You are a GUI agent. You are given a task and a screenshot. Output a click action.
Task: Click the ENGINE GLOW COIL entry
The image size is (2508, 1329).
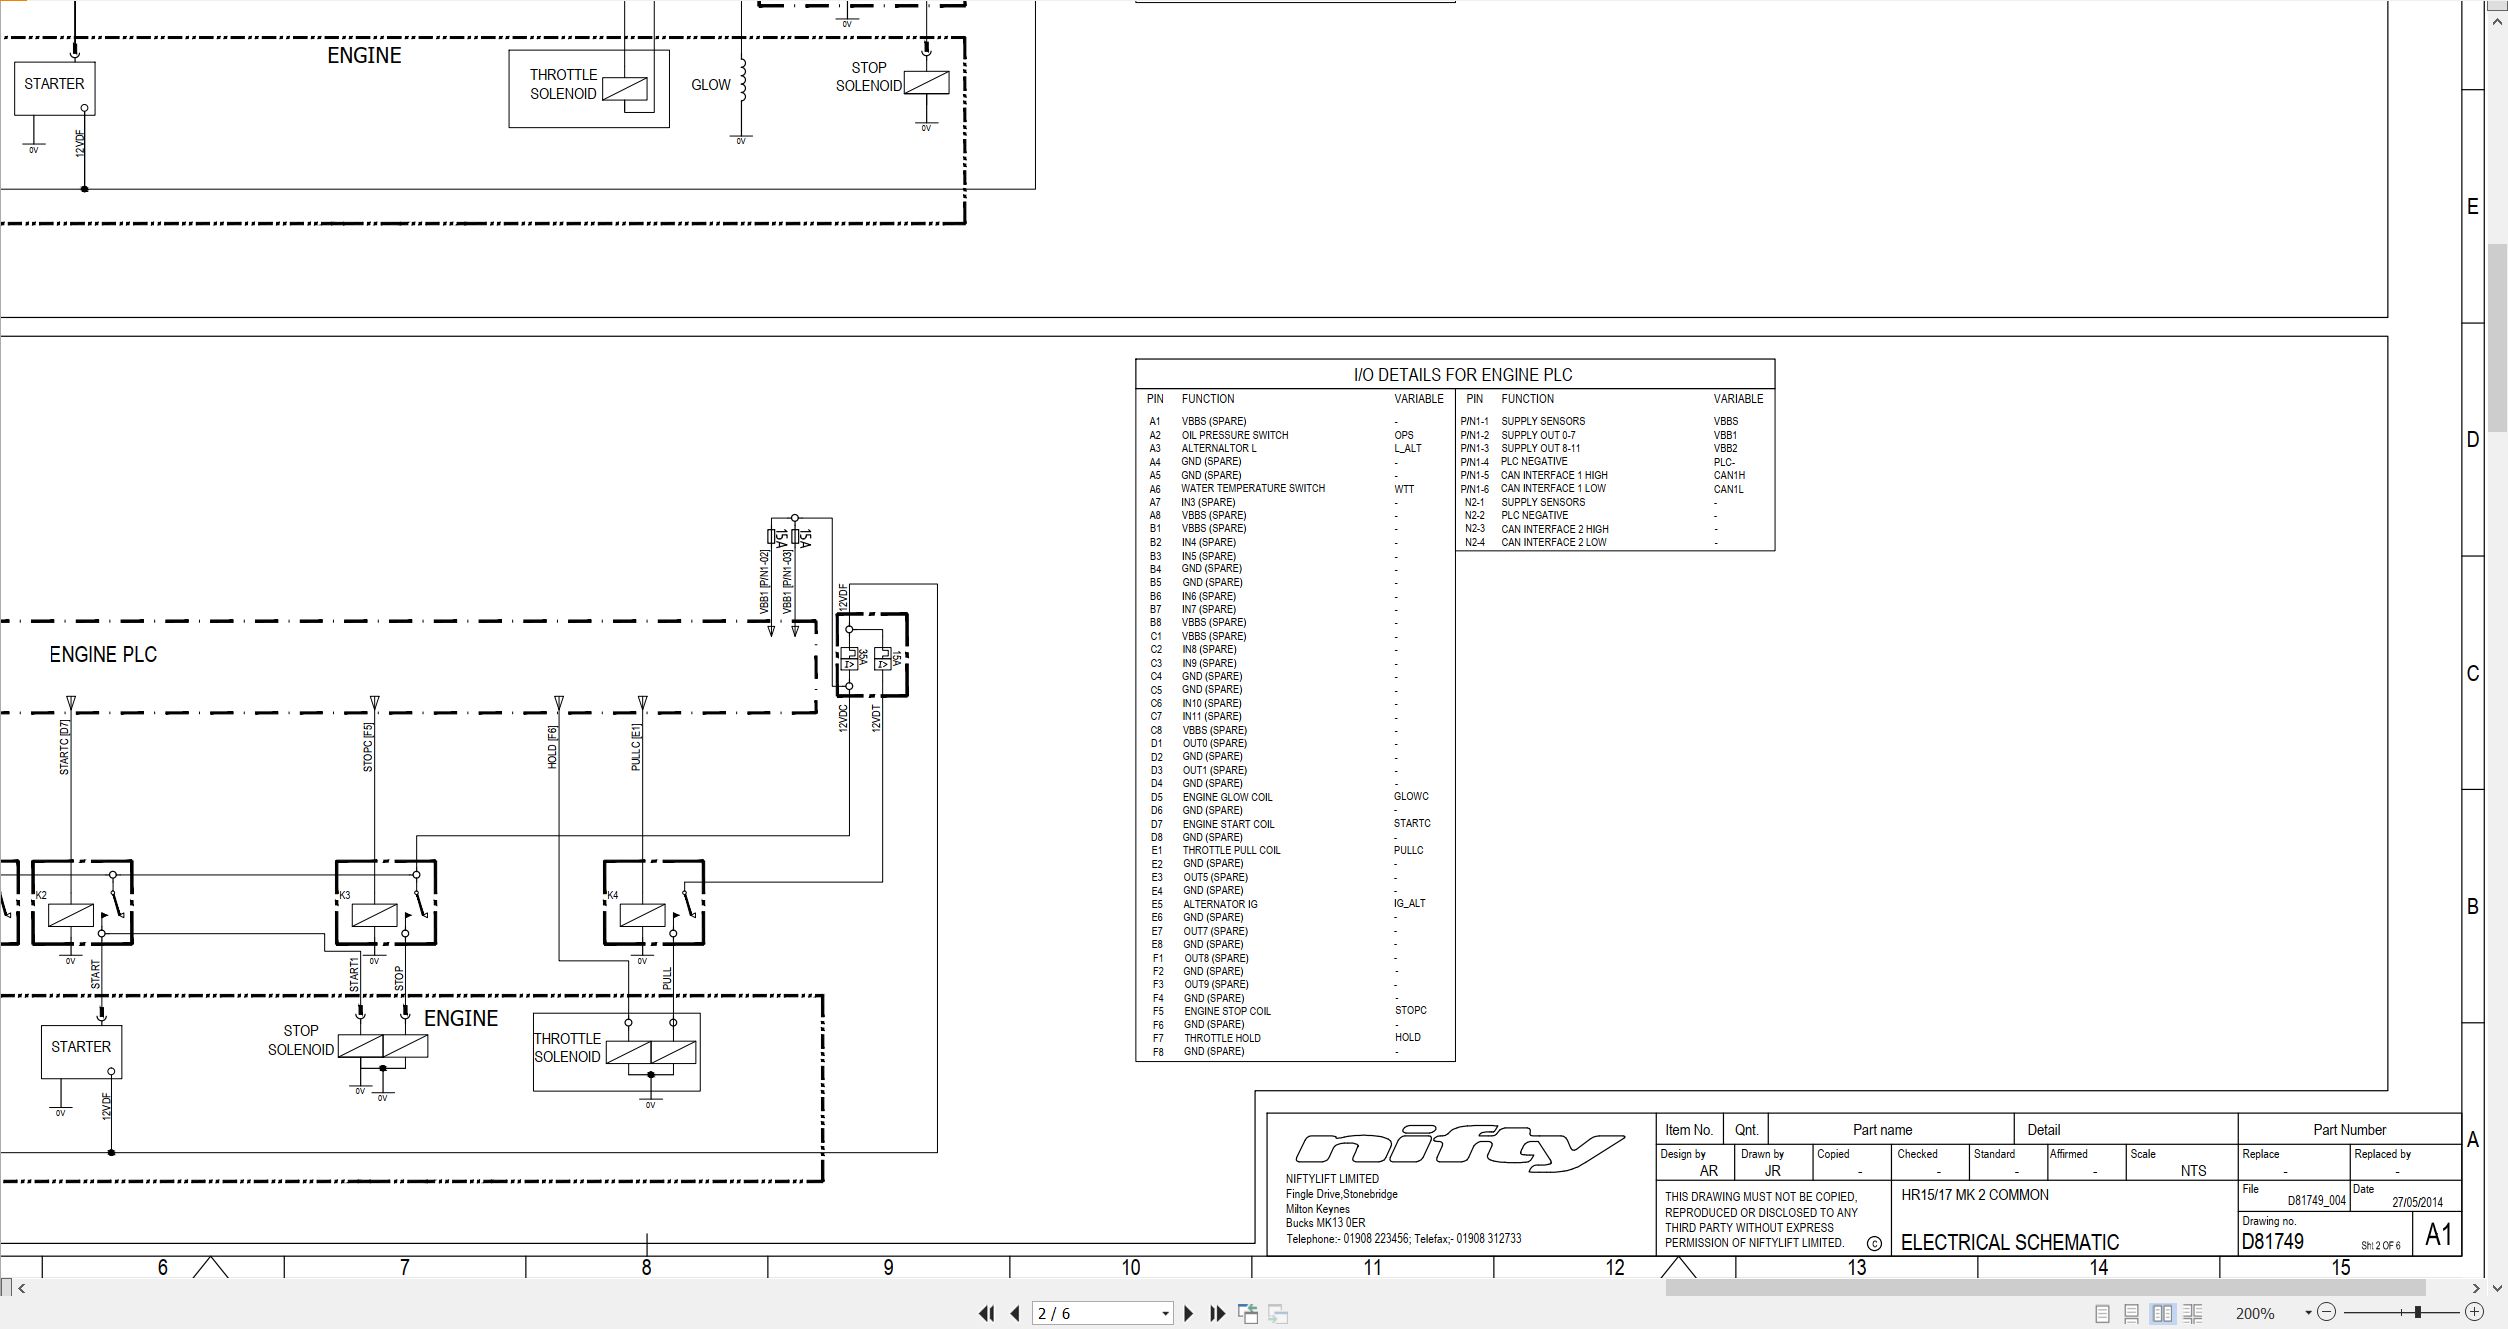[x=1227, y=797]
